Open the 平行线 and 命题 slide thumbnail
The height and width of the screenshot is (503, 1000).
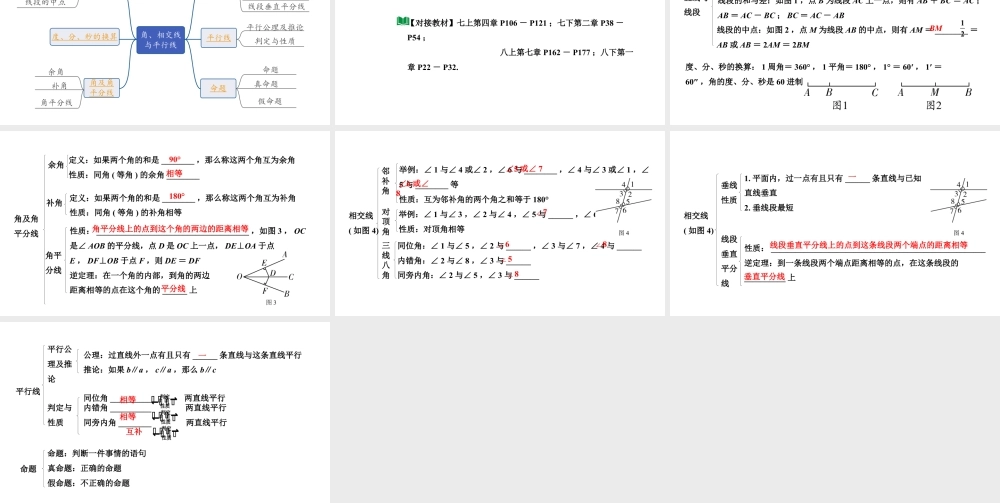[164, 411]
